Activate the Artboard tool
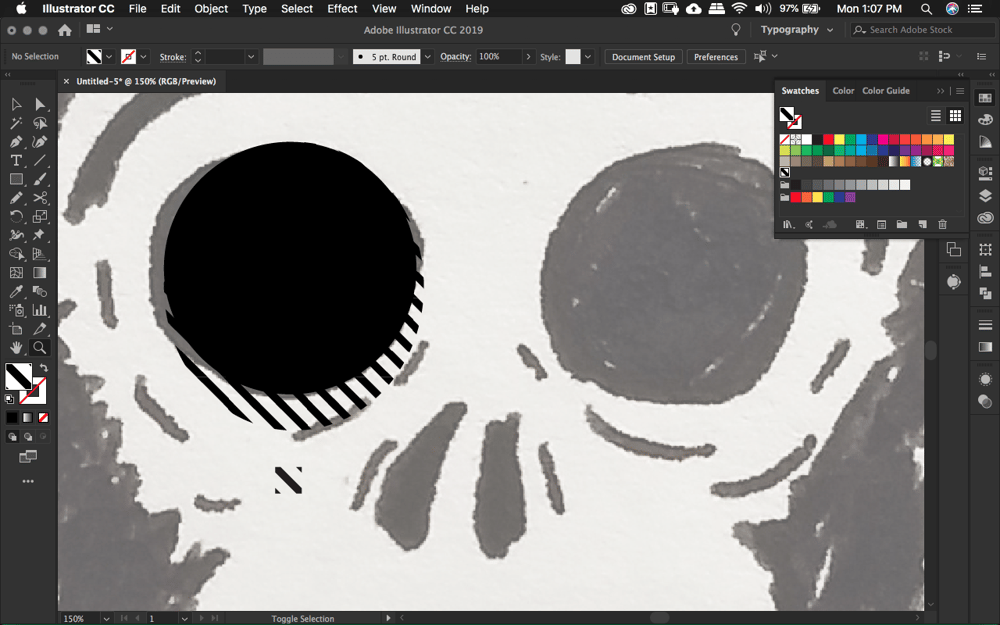1000x625 pixels. [x=16, y=329]
